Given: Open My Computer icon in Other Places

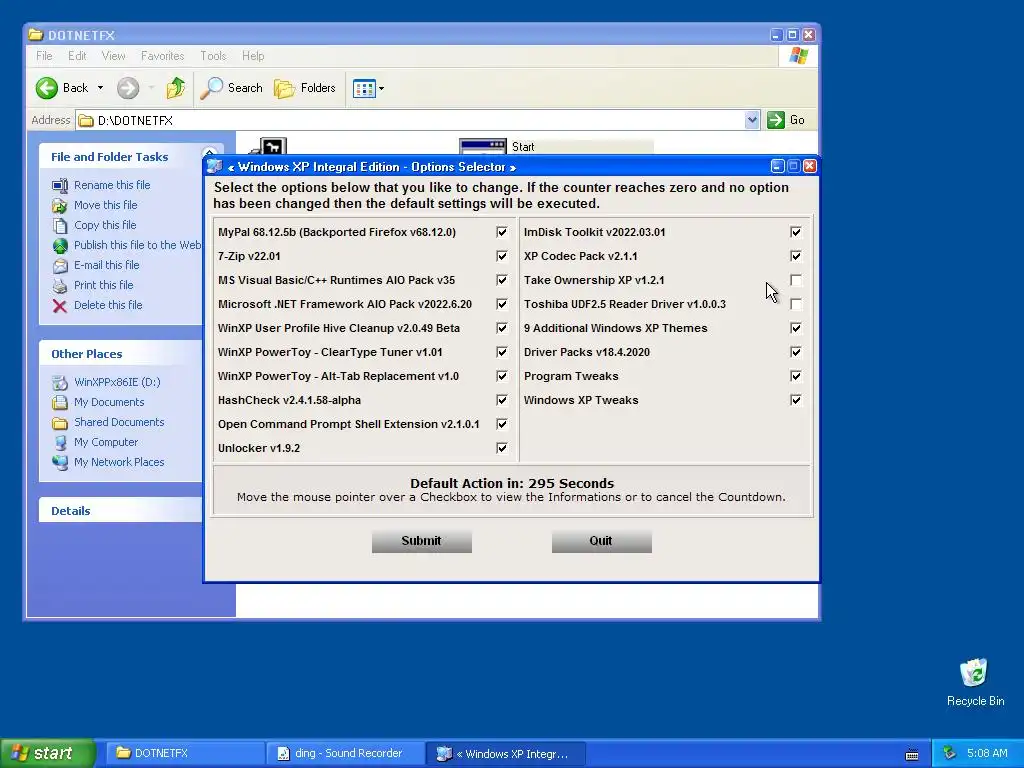Looking at the screenshot, I should (x=59, y=443).
